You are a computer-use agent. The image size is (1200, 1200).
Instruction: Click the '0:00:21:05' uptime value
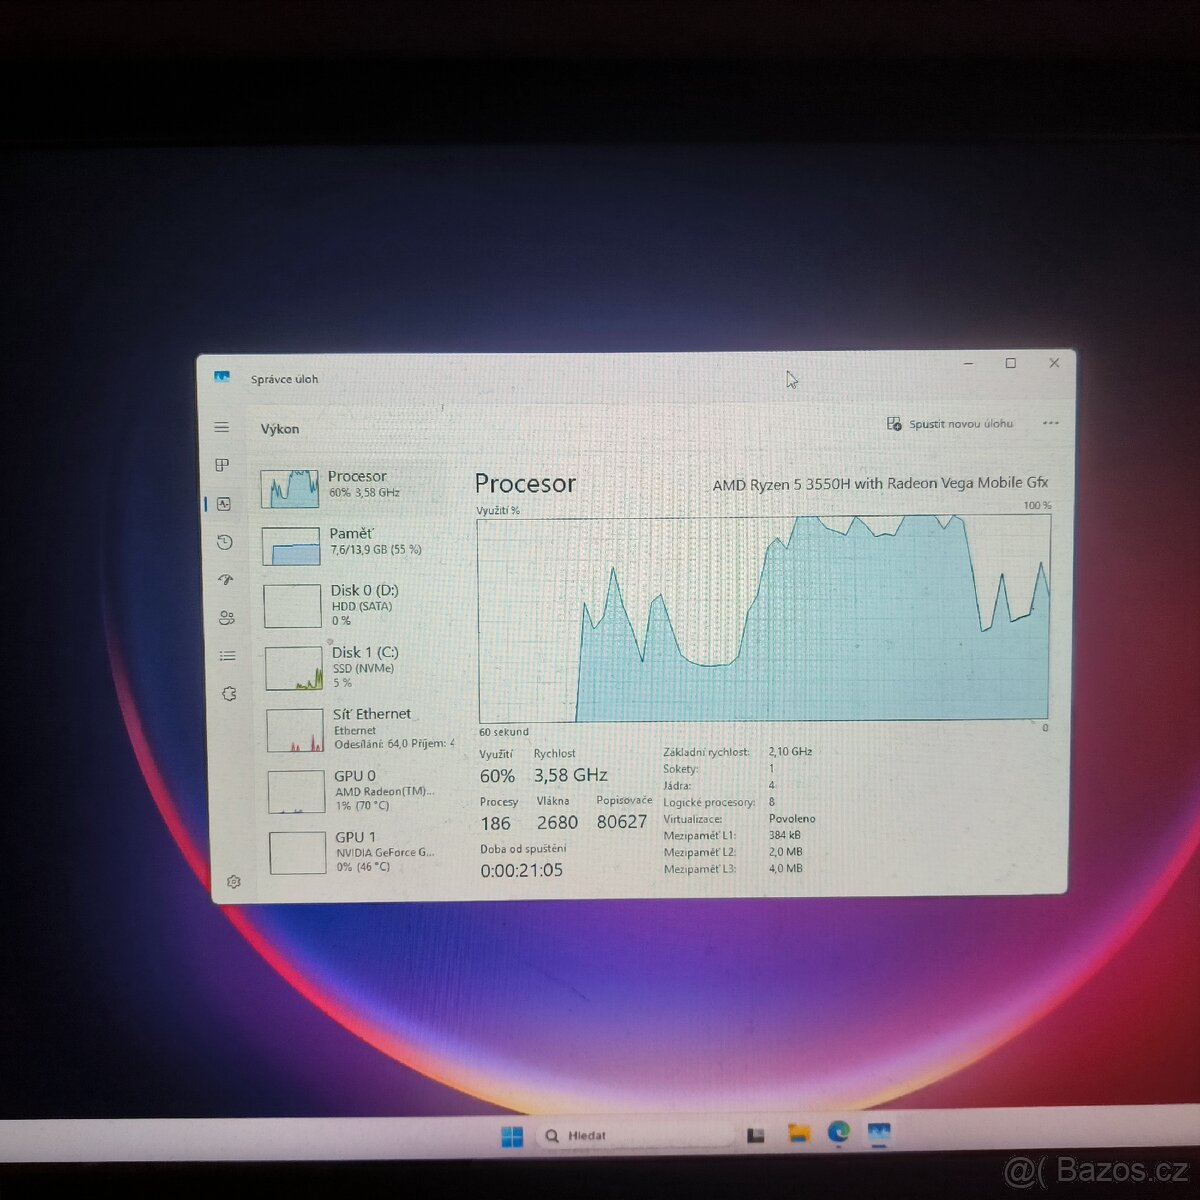[521, 870]
